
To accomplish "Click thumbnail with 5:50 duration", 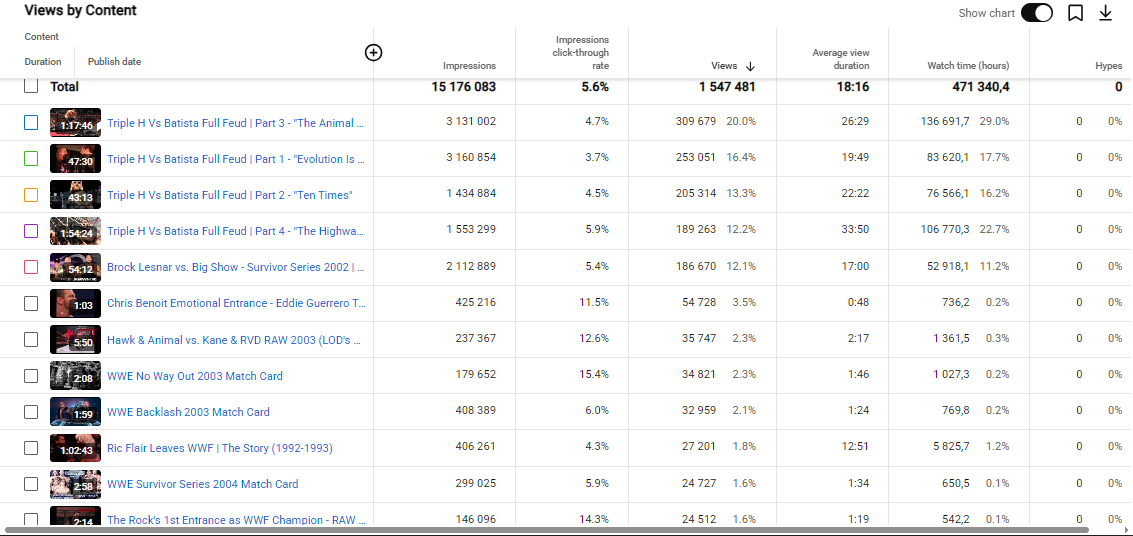I will click(75, 340).
